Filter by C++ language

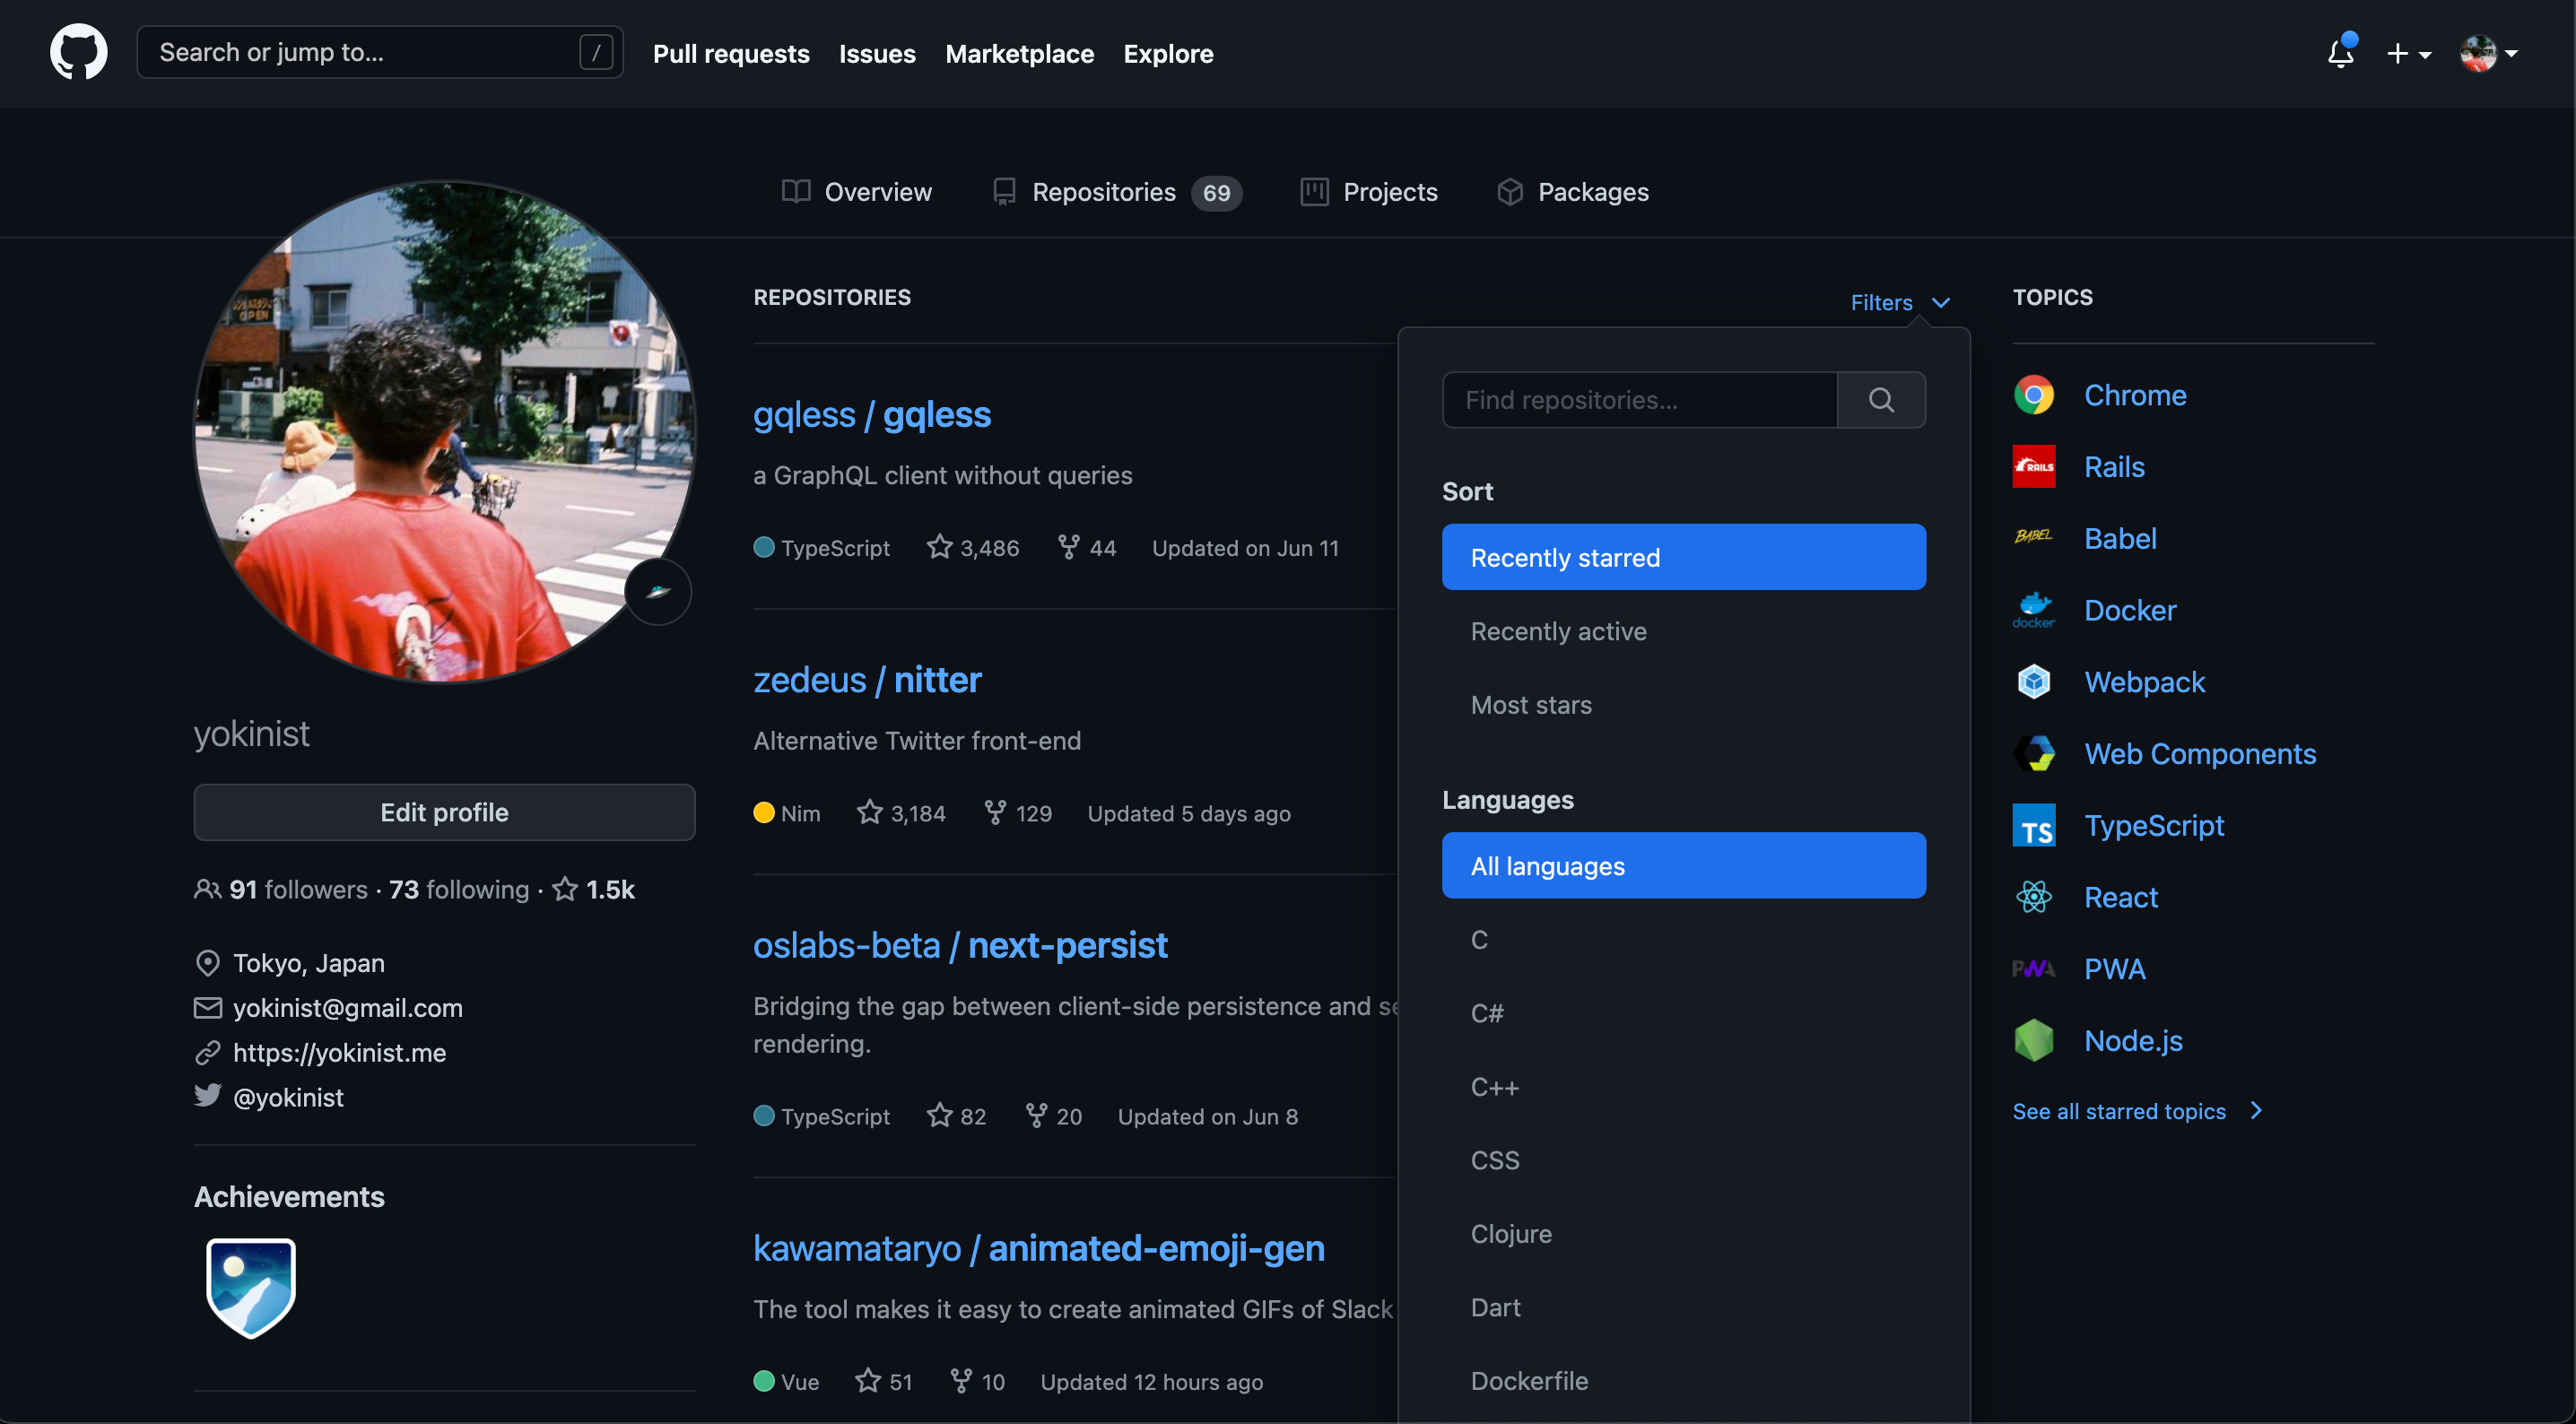point(1684,1087)
